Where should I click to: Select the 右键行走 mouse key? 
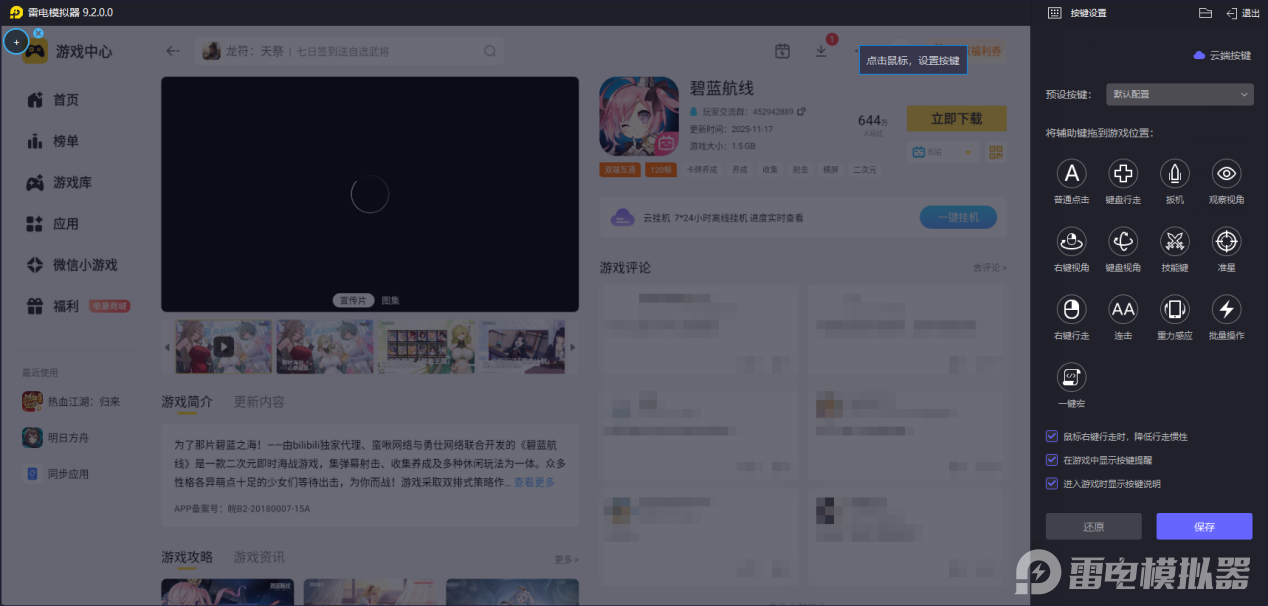pos(1071,309)
